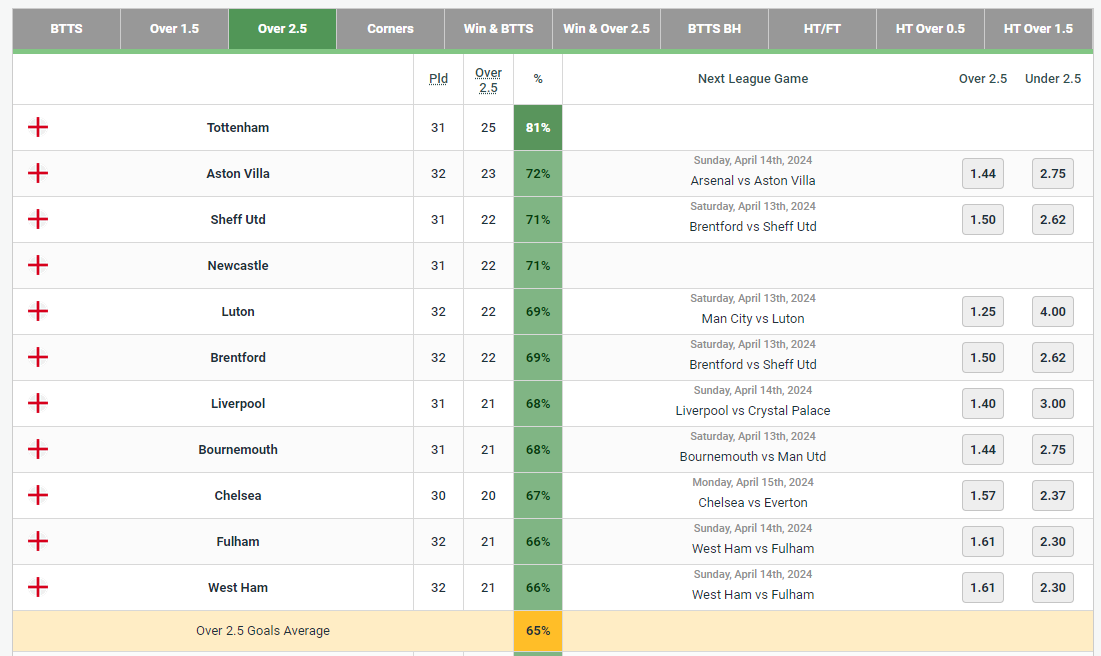Click the England flag in Luton row
The height and width of the screenshot is (656, 1101).
pos(38,311)
